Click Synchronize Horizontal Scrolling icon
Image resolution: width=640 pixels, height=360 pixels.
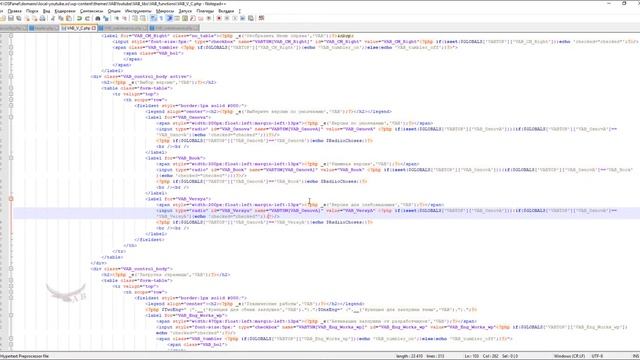[x=142, y=18]
